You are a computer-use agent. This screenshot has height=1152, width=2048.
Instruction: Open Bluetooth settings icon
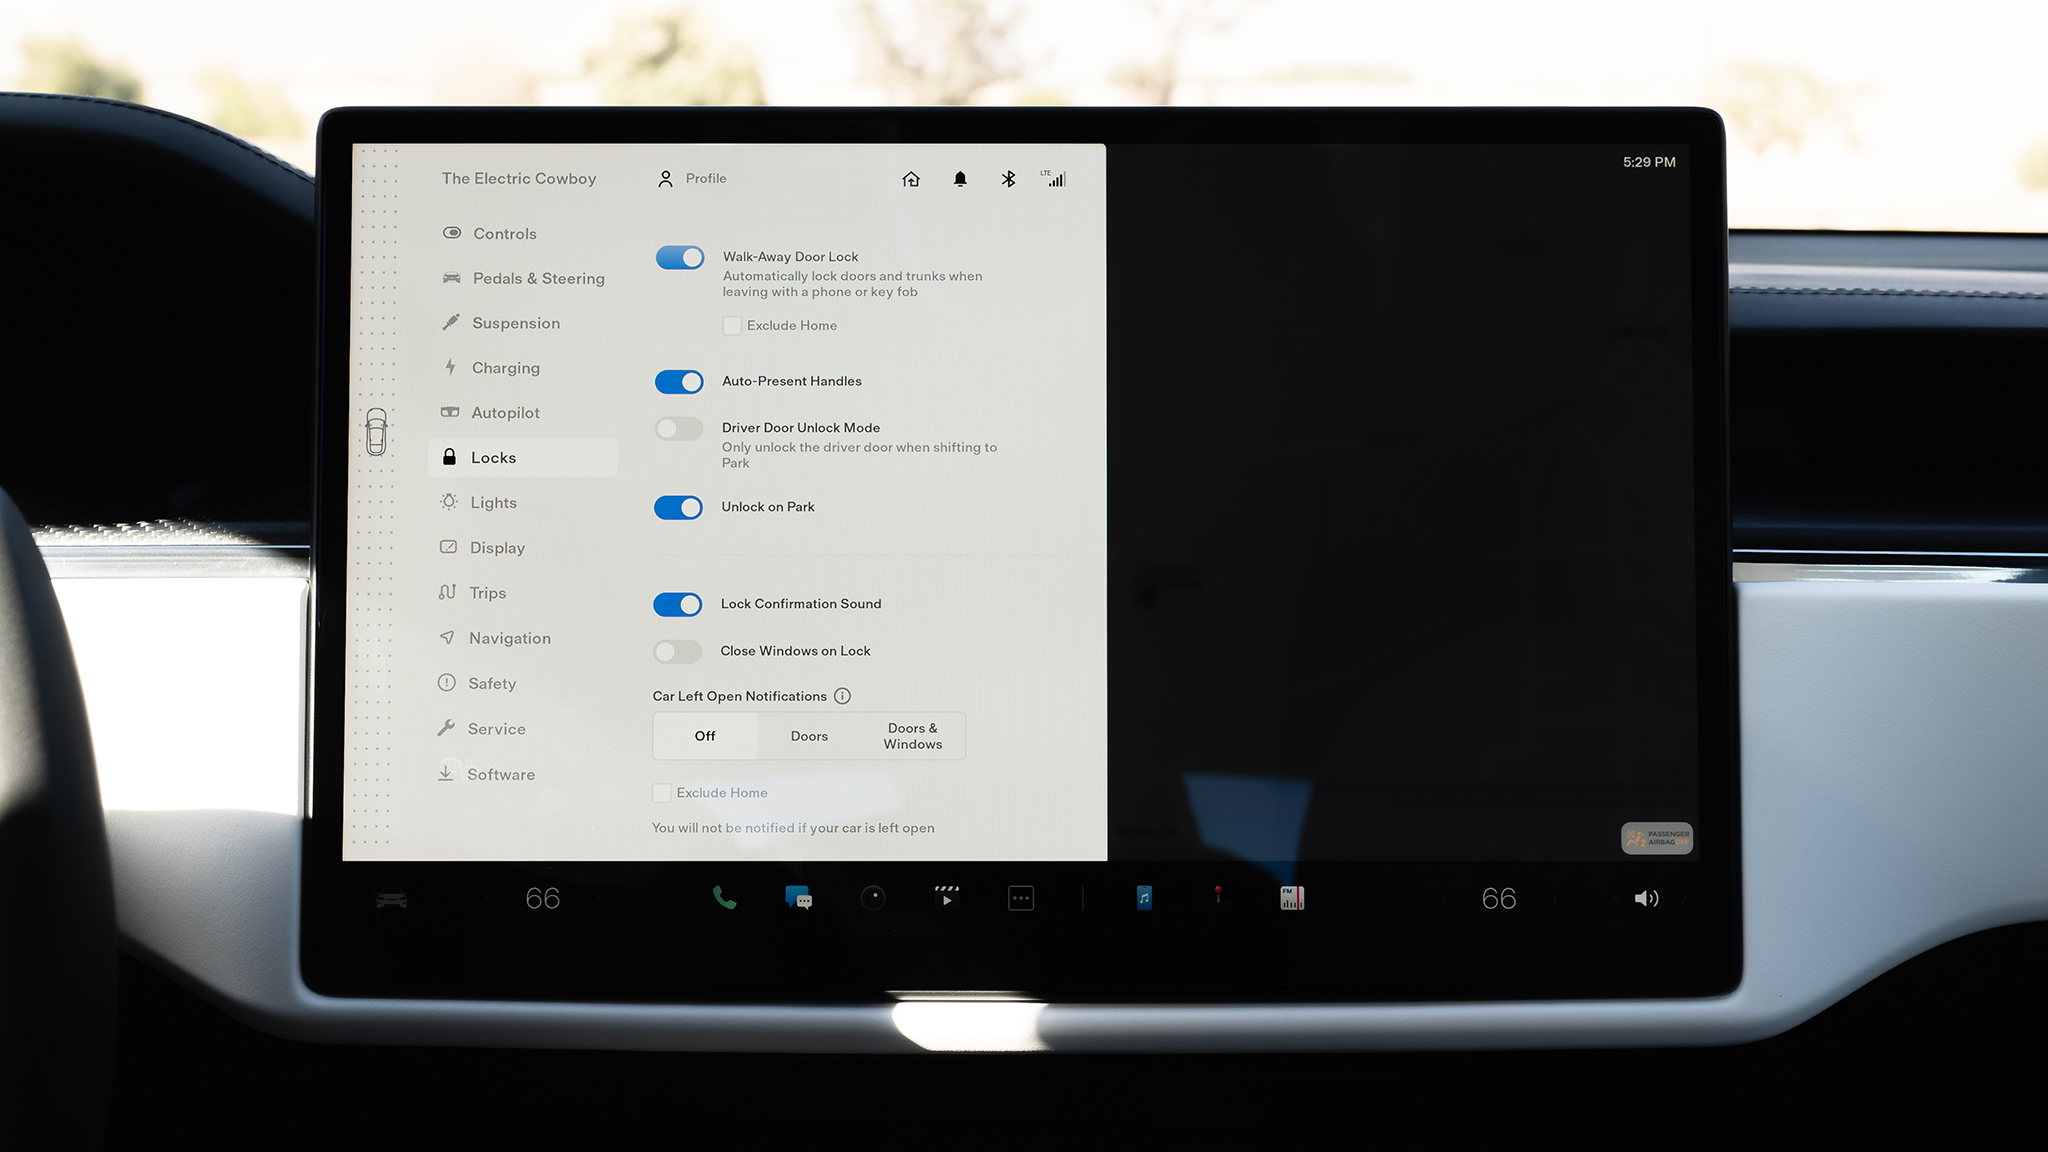click(1008, 179)
